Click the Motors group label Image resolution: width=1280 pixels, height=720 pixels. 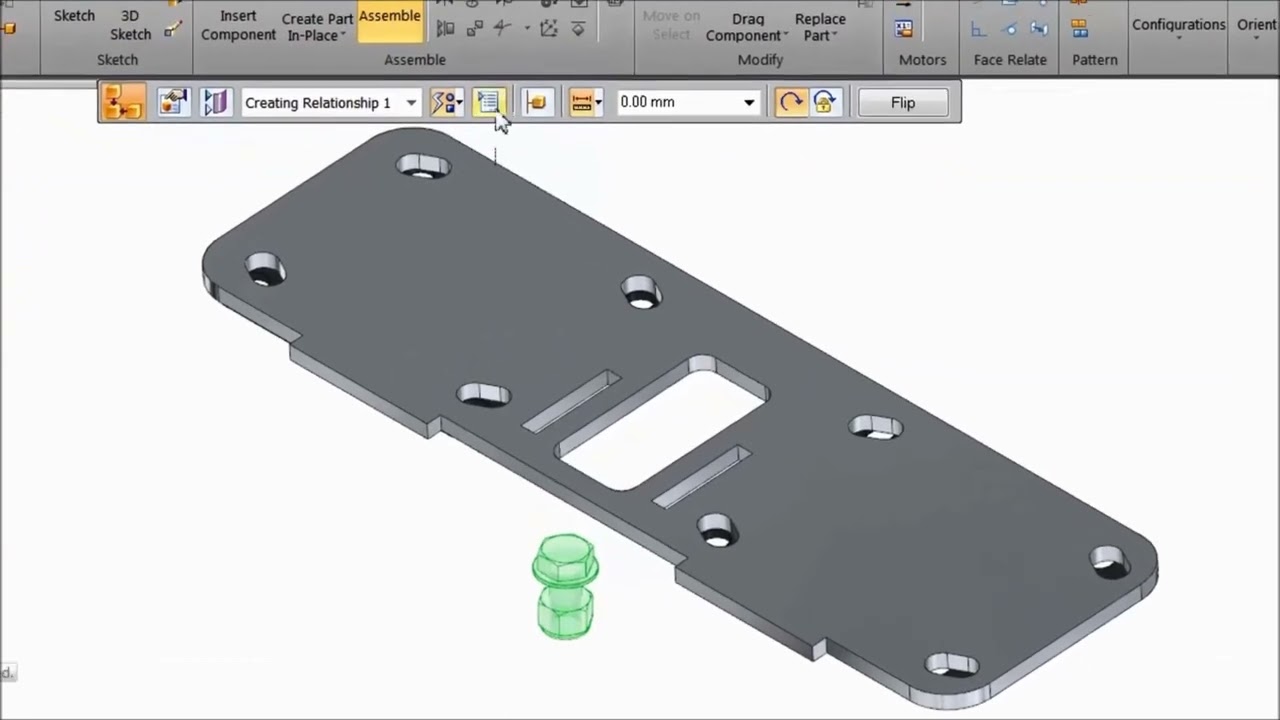922,60
